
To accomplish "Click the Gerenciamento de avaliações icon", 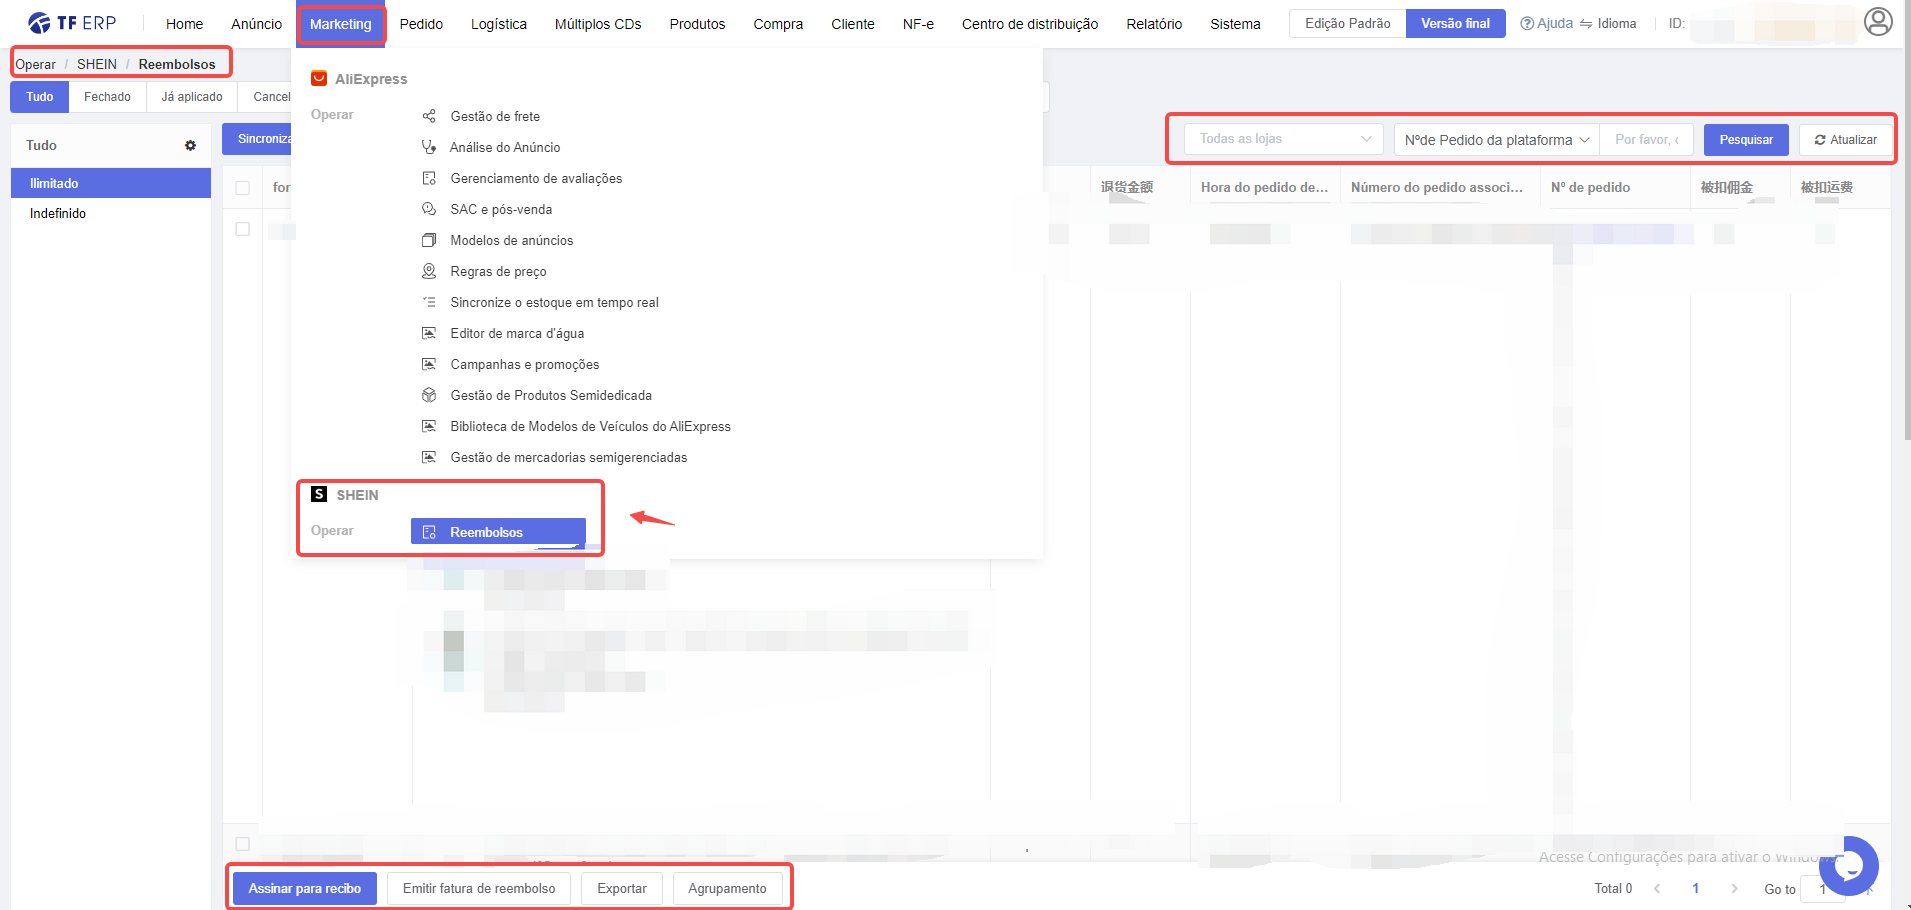I will tap(429, 178).
